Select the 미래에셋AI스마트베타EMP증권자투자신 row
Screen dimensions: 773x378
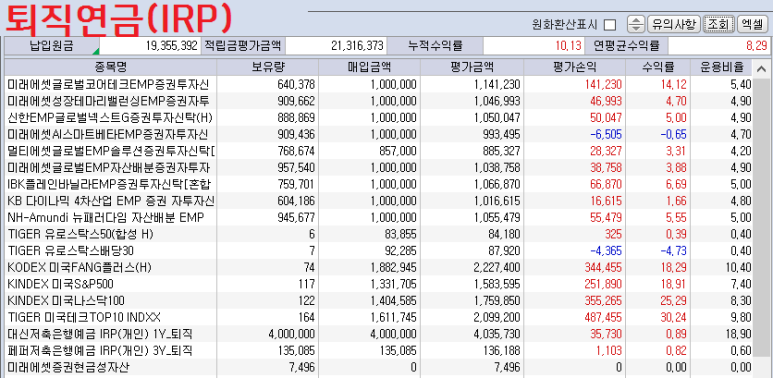click(378, 135)
